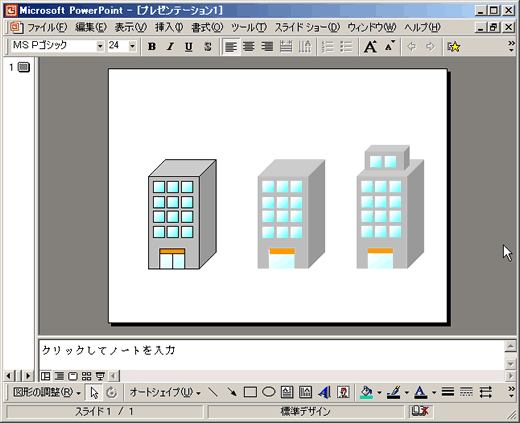Click the Center align text icon

[249, 46]
